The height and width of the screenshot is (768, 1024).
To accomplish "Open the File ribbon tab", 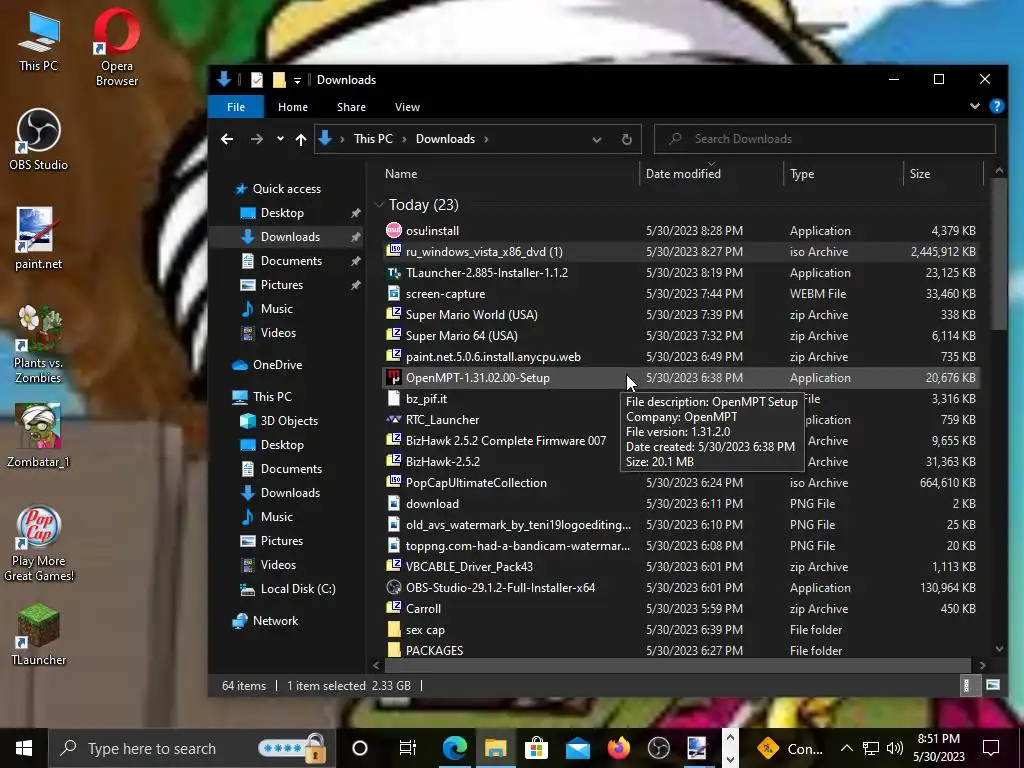I will pos(236,106).
